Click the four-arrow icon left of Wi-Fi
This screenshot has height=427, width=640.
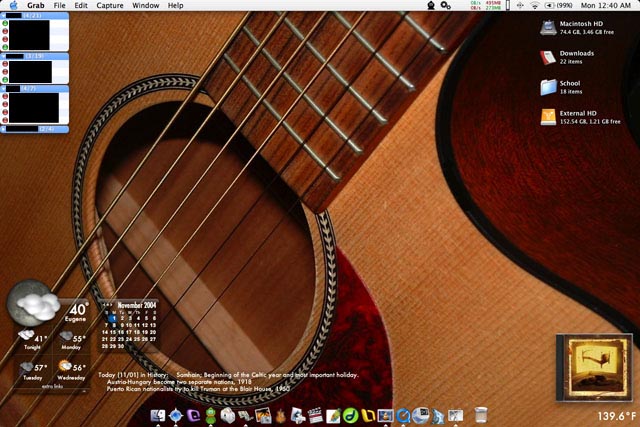(520, 5)
